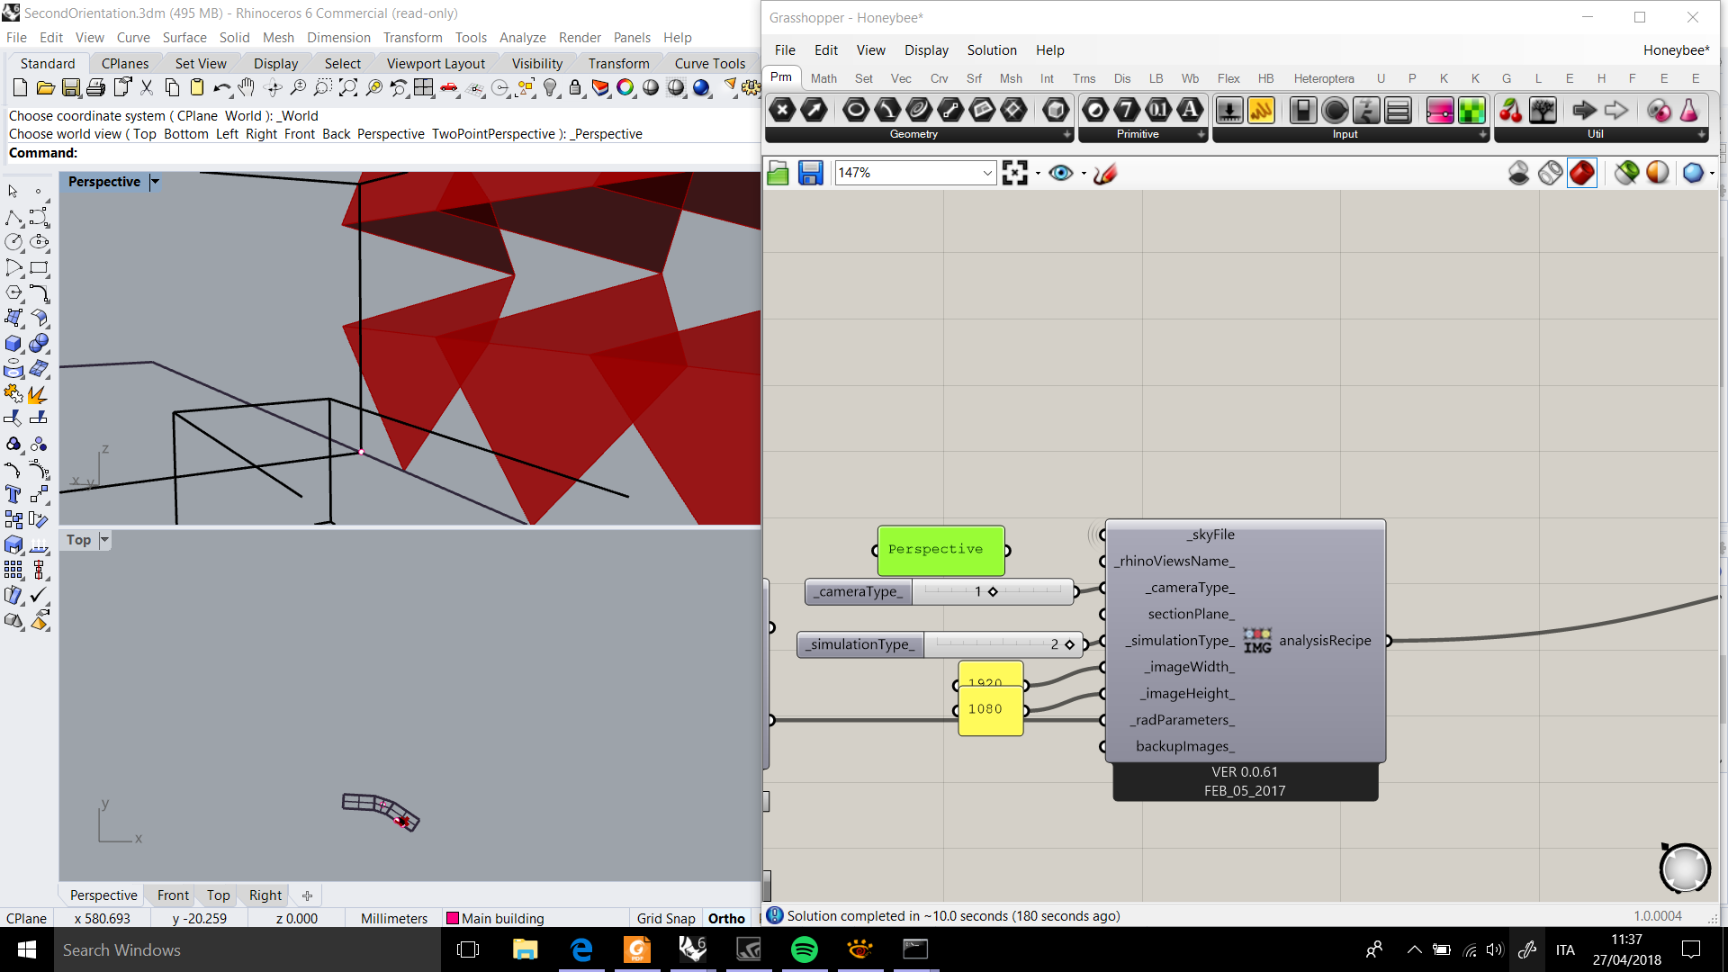Select the Box solid tool in sidebar
This screenshot has height=972, width=1728.
(14, 343)
